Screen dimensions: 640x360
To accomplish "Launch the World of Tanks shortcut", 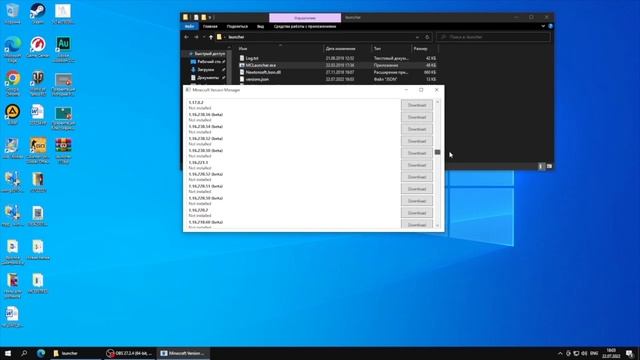I will [x=38, y=83].
